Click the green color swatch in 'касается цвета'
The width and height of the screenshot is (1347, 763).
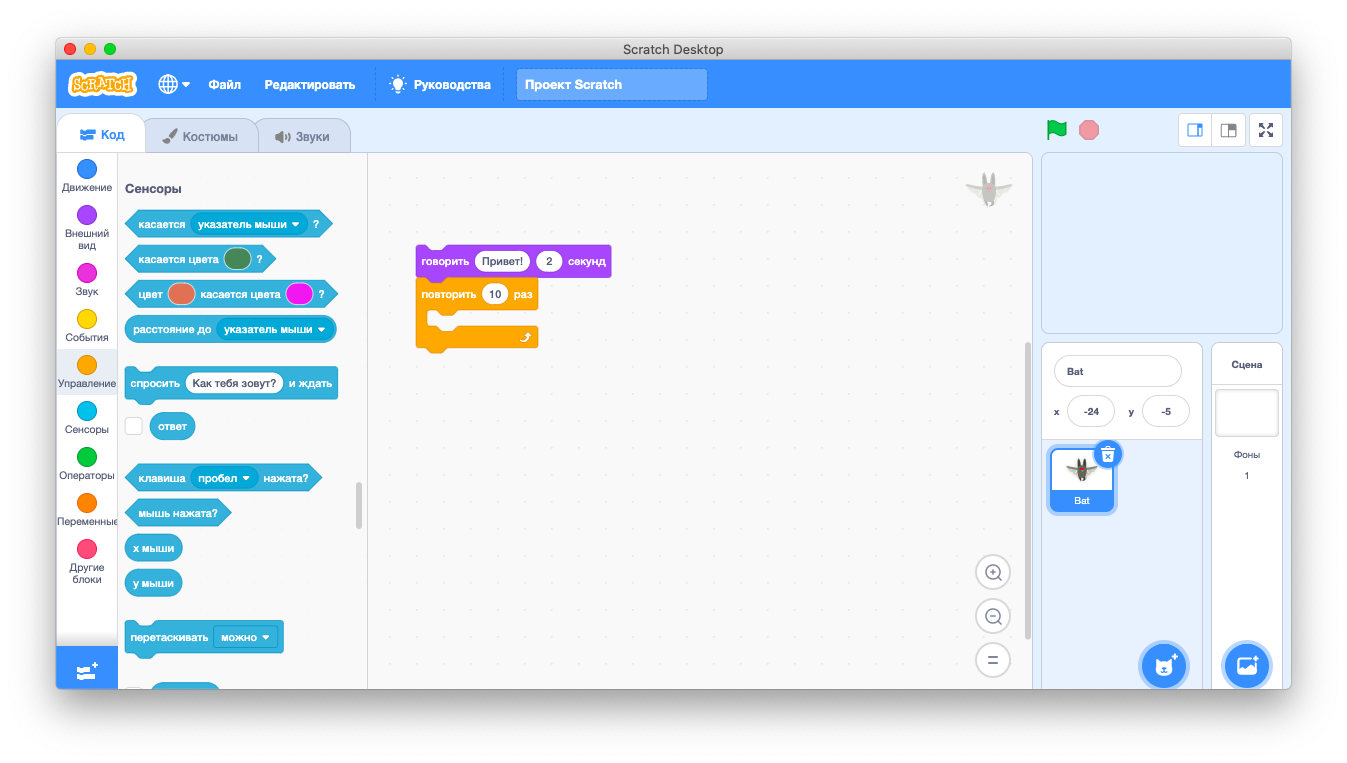click(x=237, y=259)
